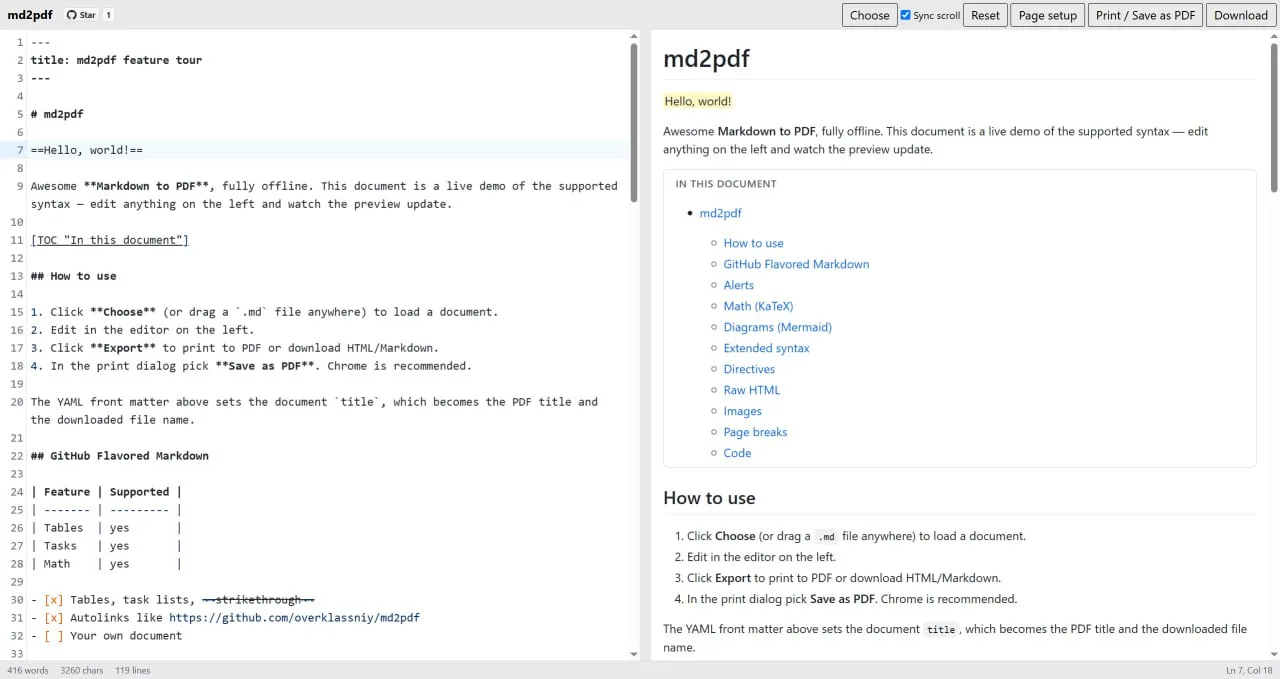
Task: Click the strikethrough text in editor
Action: (258, 600)
